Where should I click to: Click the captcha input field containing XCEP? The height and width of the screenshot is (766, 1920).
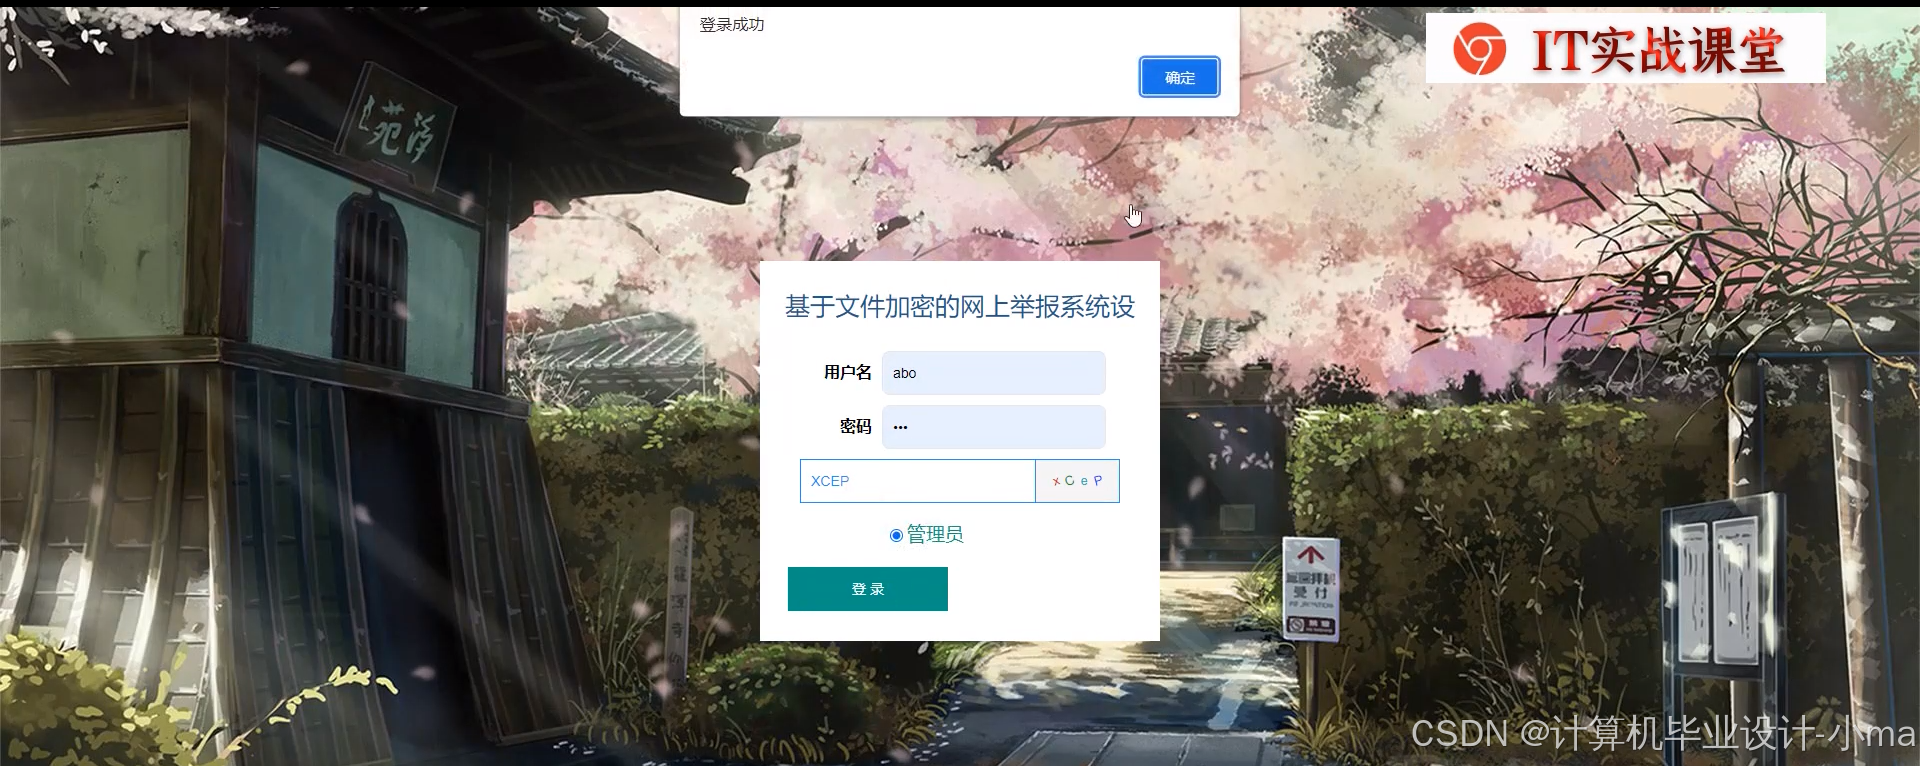[917, 481]
